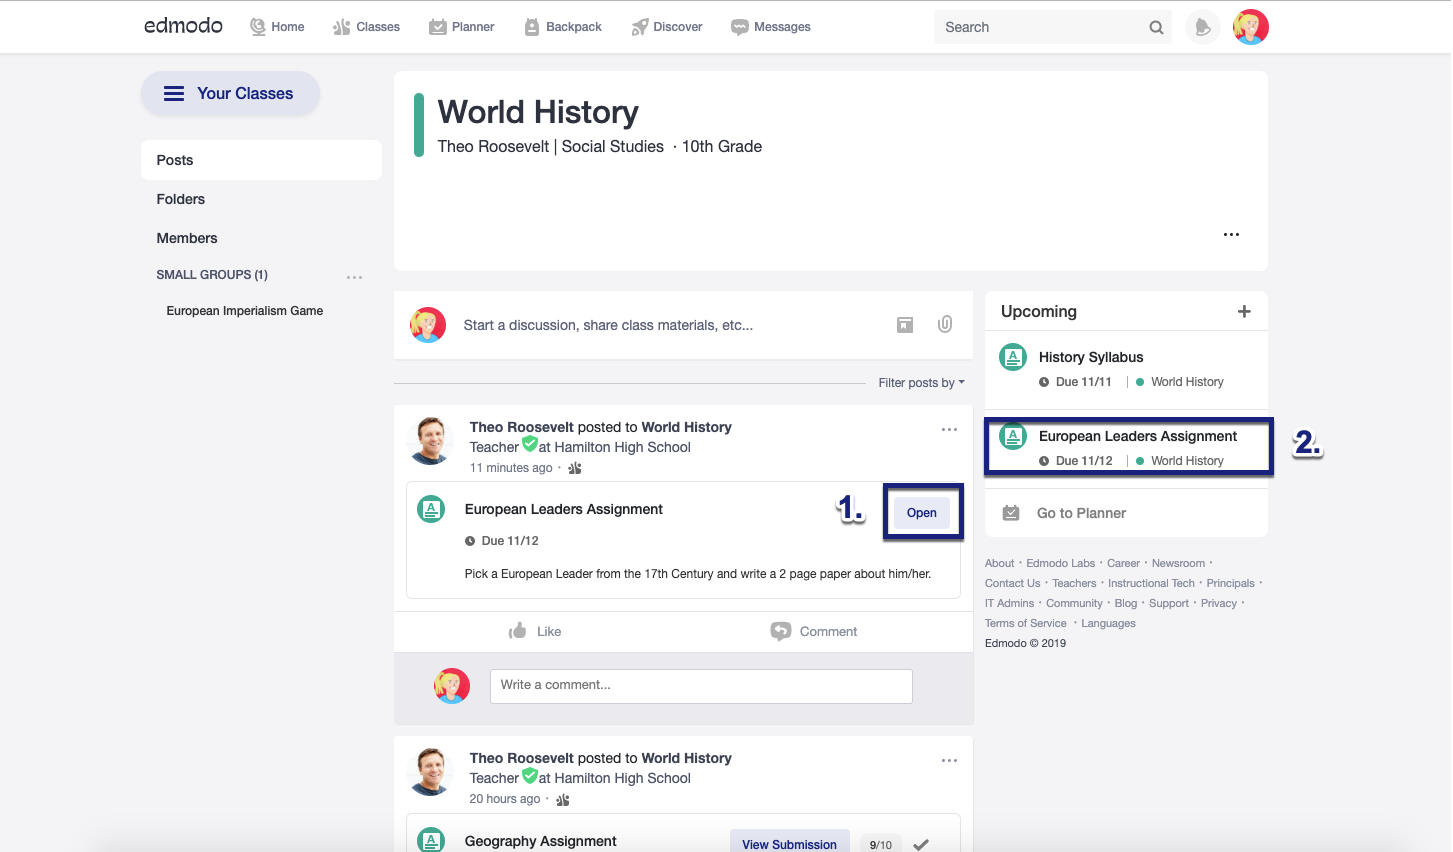Screen dimensions: 1453x852
Task: Click Blog footer link
Action: tap(1126, 603)
